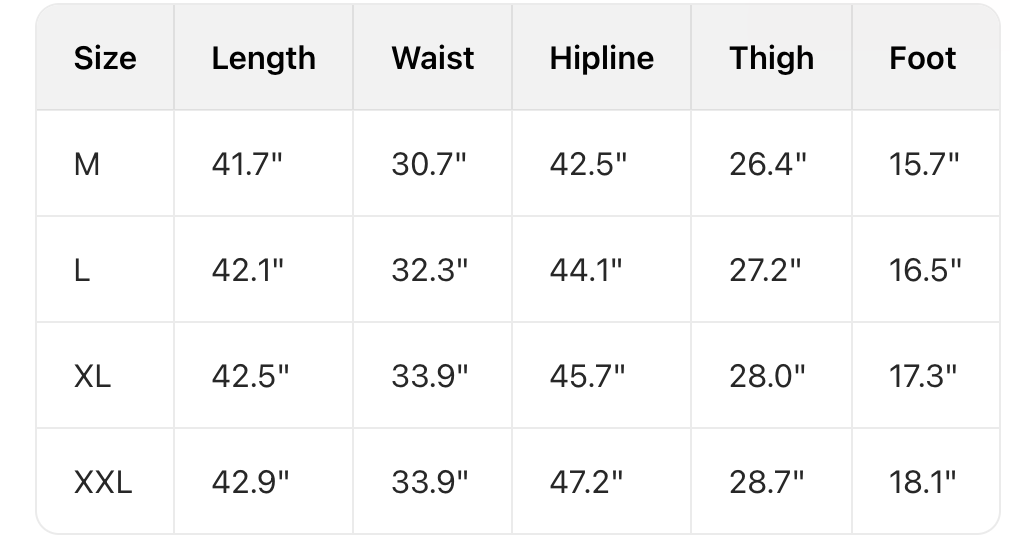Click the L size row label
Screen dimensions: 1010x540
point(82,270)
